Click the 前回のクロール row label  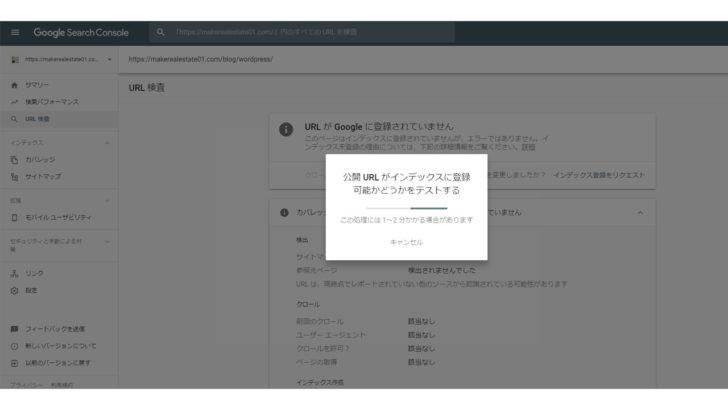point(320,321)
